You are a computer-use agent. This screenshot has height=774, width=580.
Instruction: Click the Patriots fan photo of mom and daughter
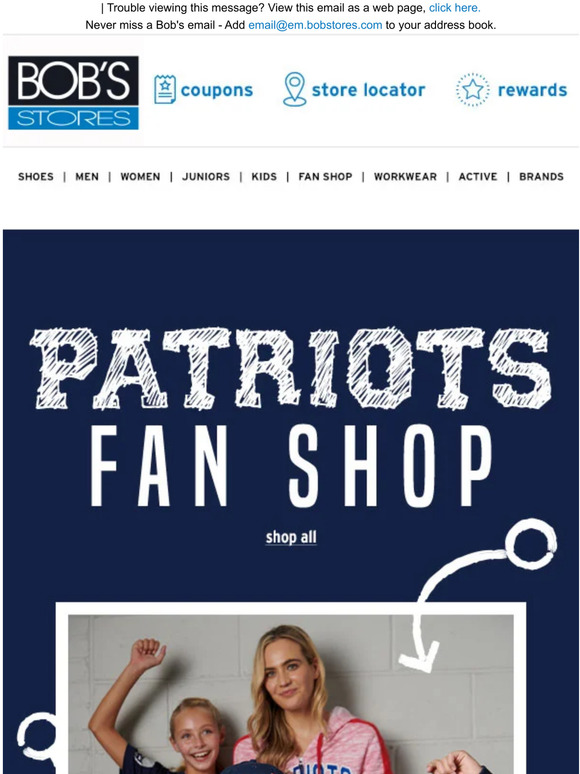click(x=291, y=694)
